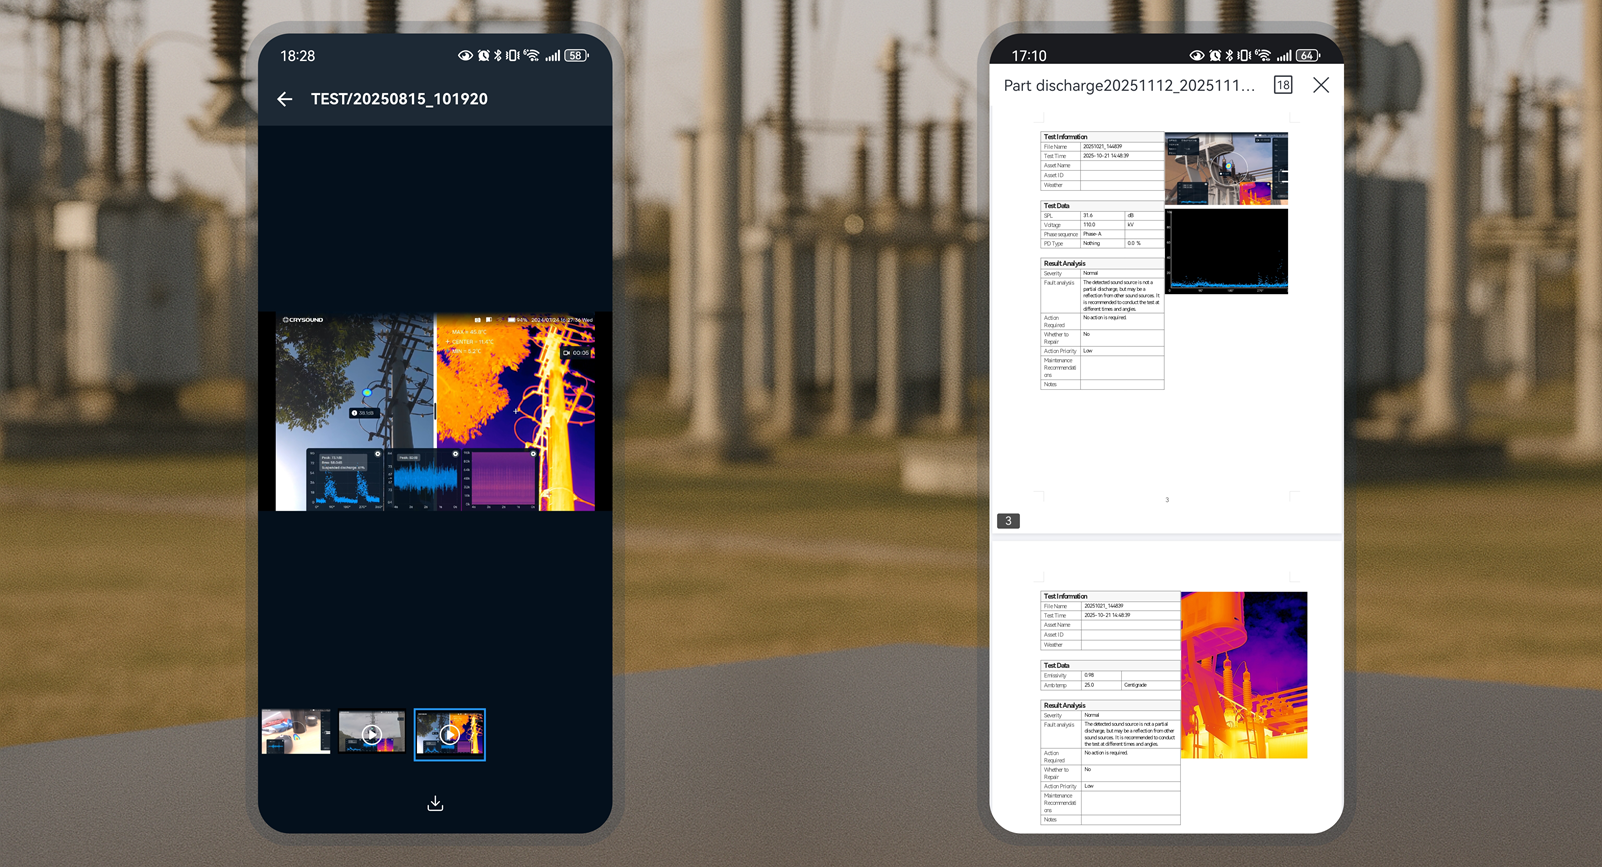Open settings gear on the PRPD scatter chart

378,454
